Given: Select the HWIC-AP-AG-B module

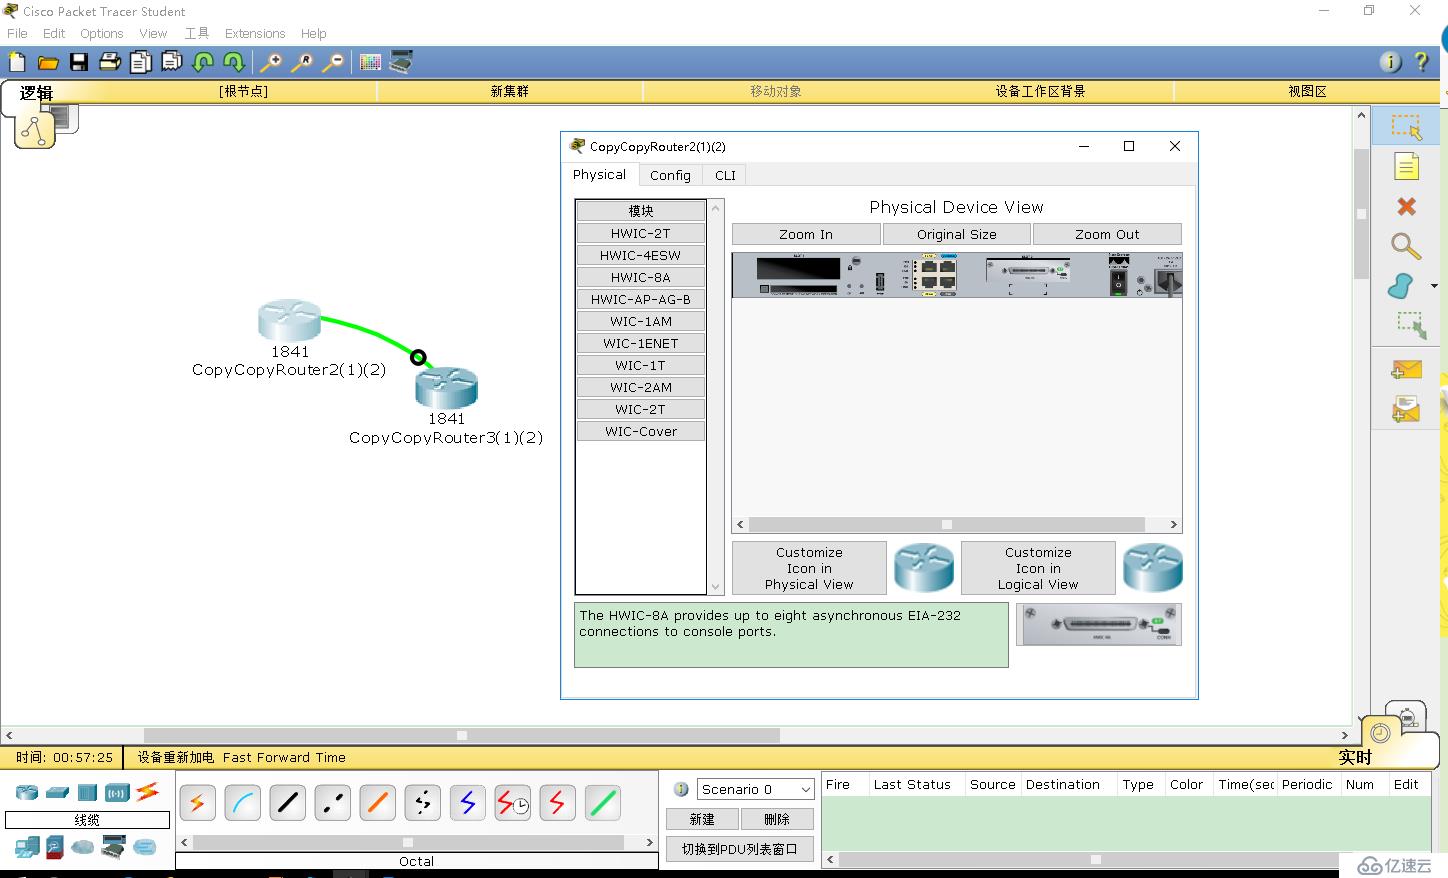Looking at the screenshot, I should [x=641, y=299].
